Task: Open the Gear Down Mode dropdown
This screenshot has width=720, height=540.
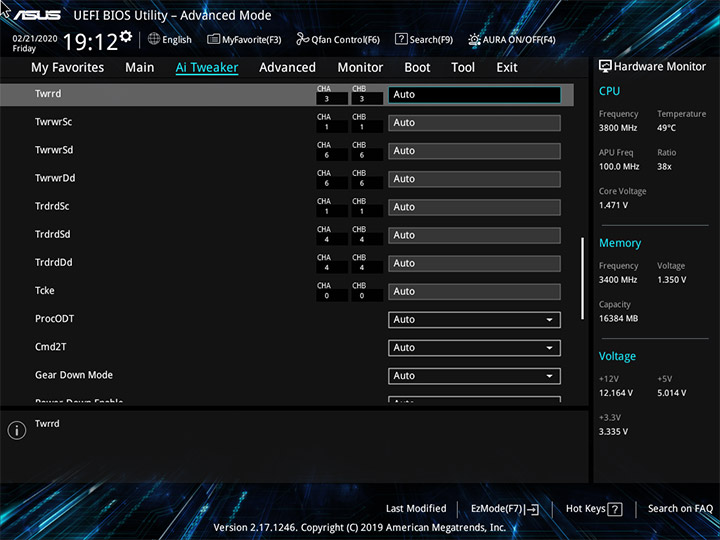Action: tap(474, 376)
